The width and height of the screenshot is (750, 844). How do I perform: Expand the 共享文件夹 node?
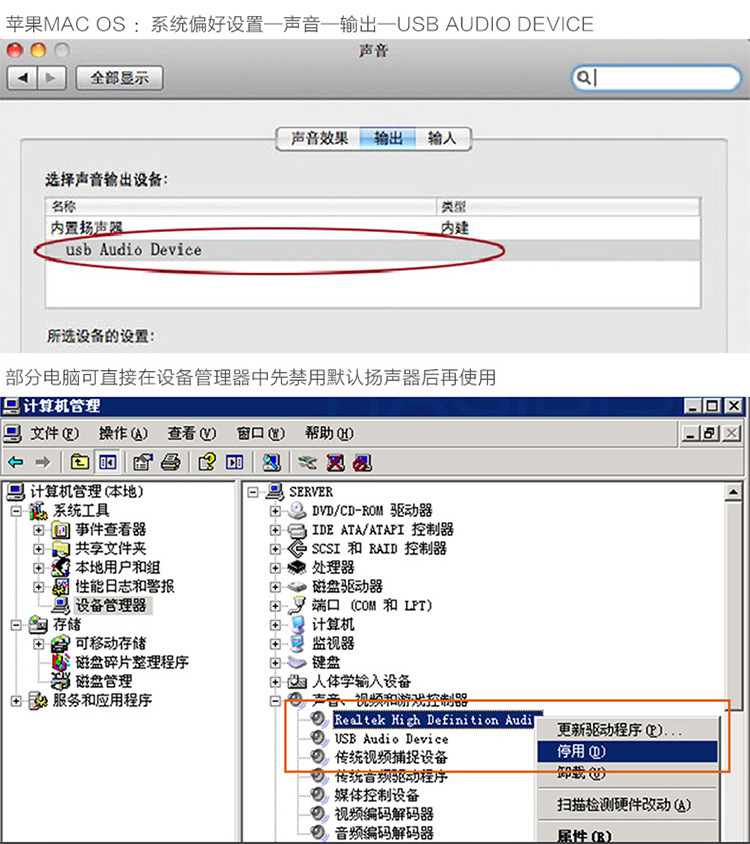point(38,549)
